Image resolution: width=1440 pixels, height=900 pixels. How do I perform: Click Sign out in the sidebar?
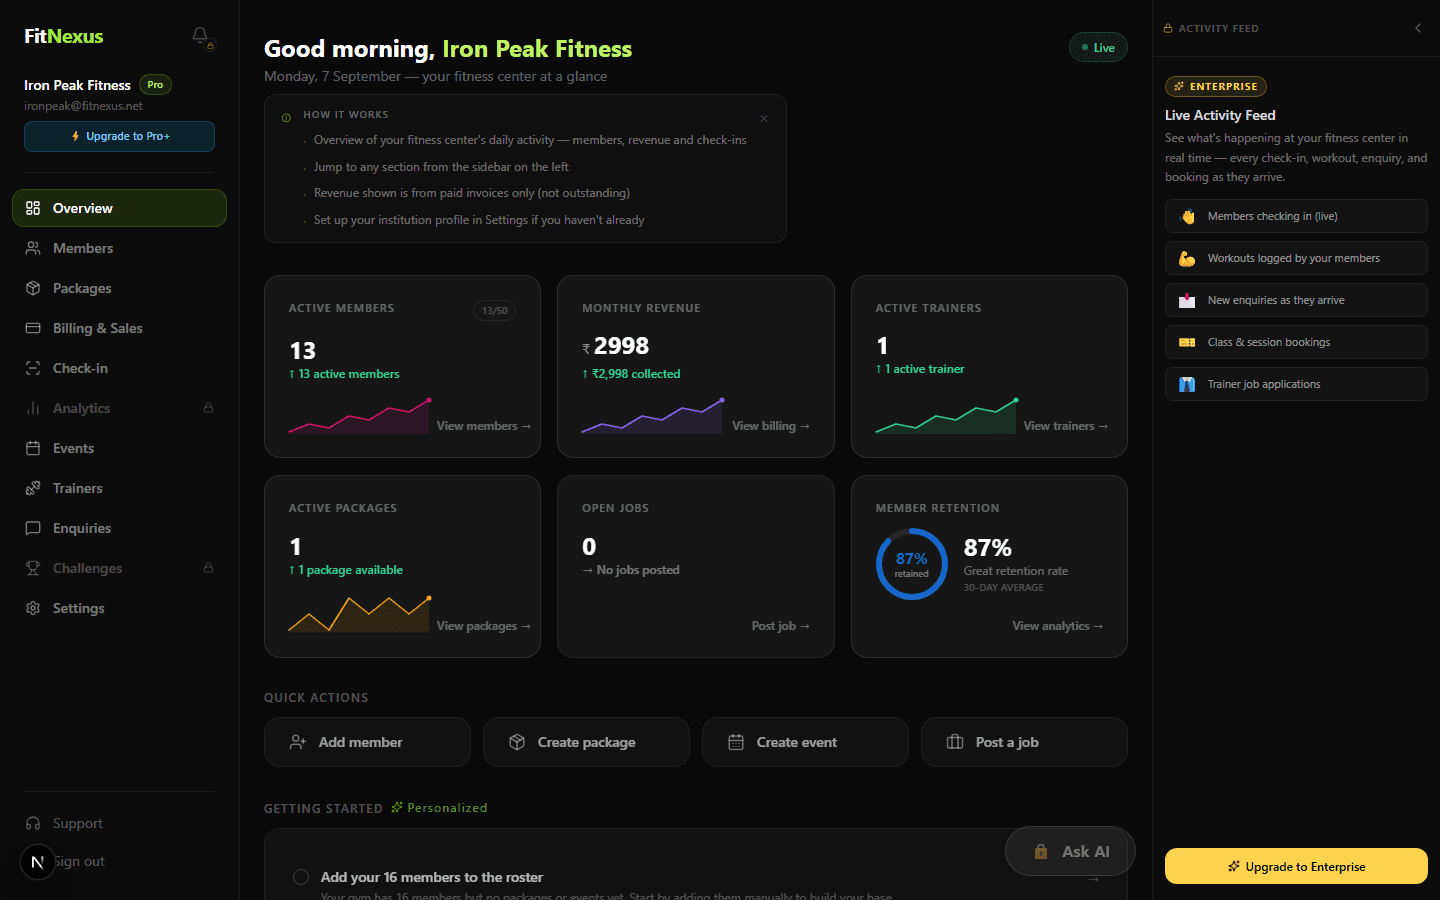[x=80, y=861]
